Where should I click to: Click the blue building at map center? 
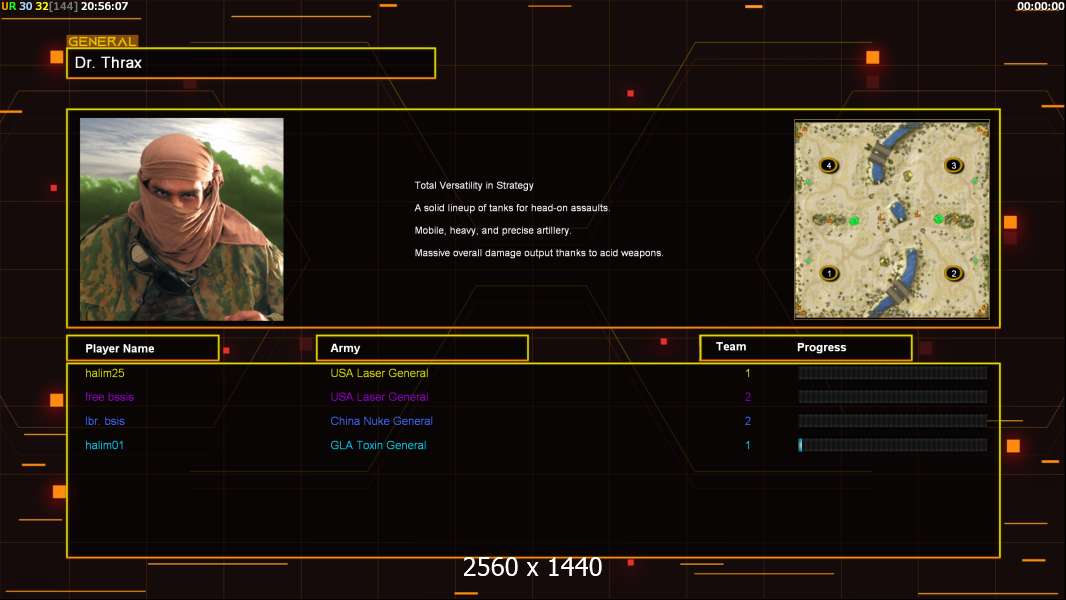click(897, 213)
